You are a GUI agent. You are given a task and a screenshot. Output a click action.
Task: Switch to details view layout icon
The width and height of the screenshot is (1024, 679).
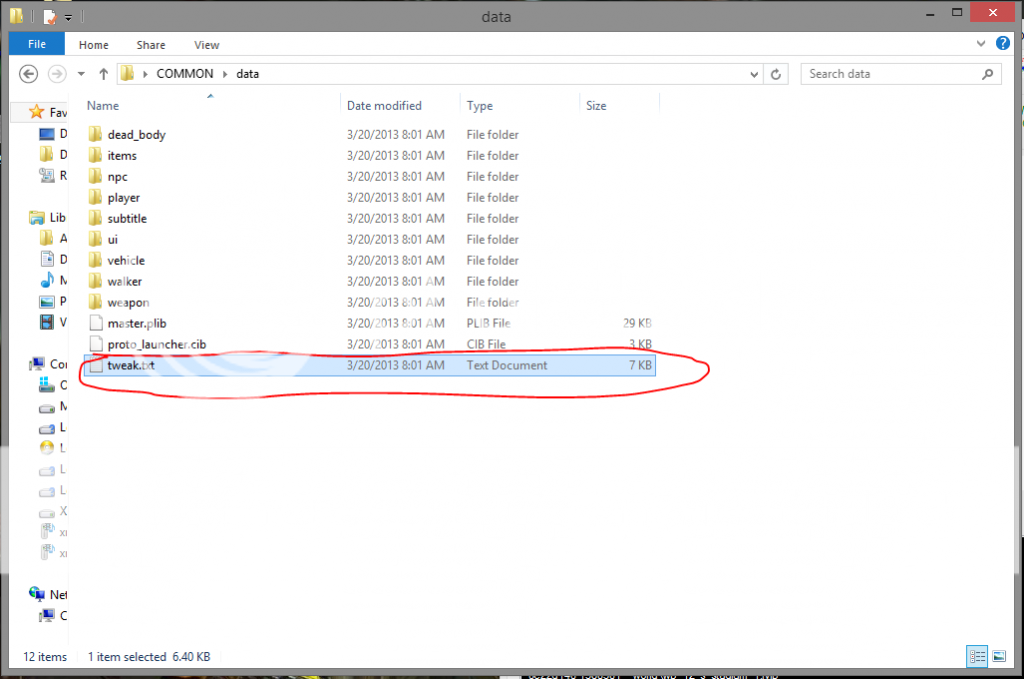[977, 656]
